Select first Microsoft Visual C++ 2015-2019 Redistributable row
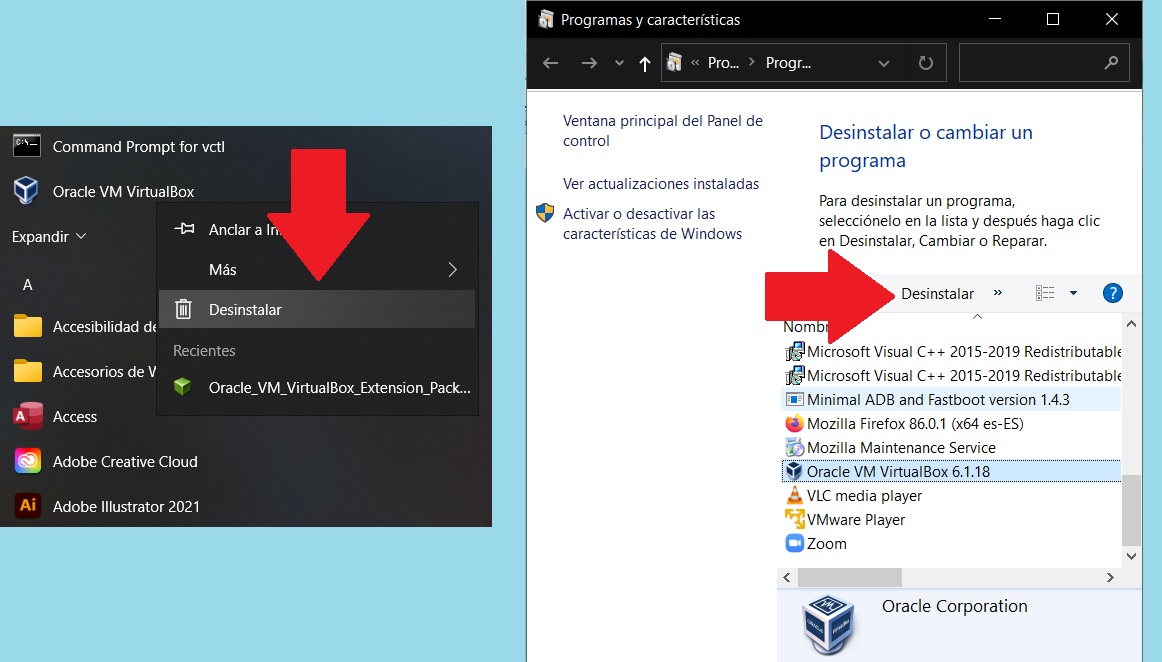 tap(952, 351)
